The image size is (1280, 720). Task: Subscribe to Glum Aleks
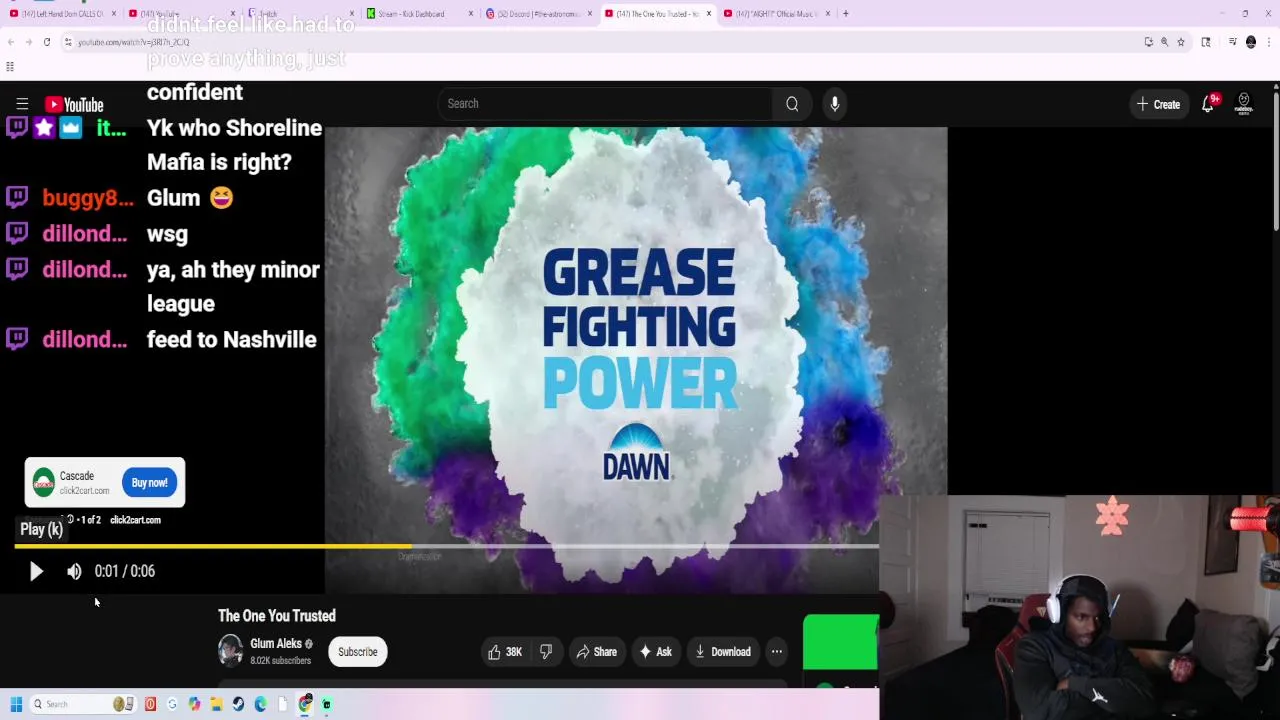pyautogui.click(x=358, y=652)
